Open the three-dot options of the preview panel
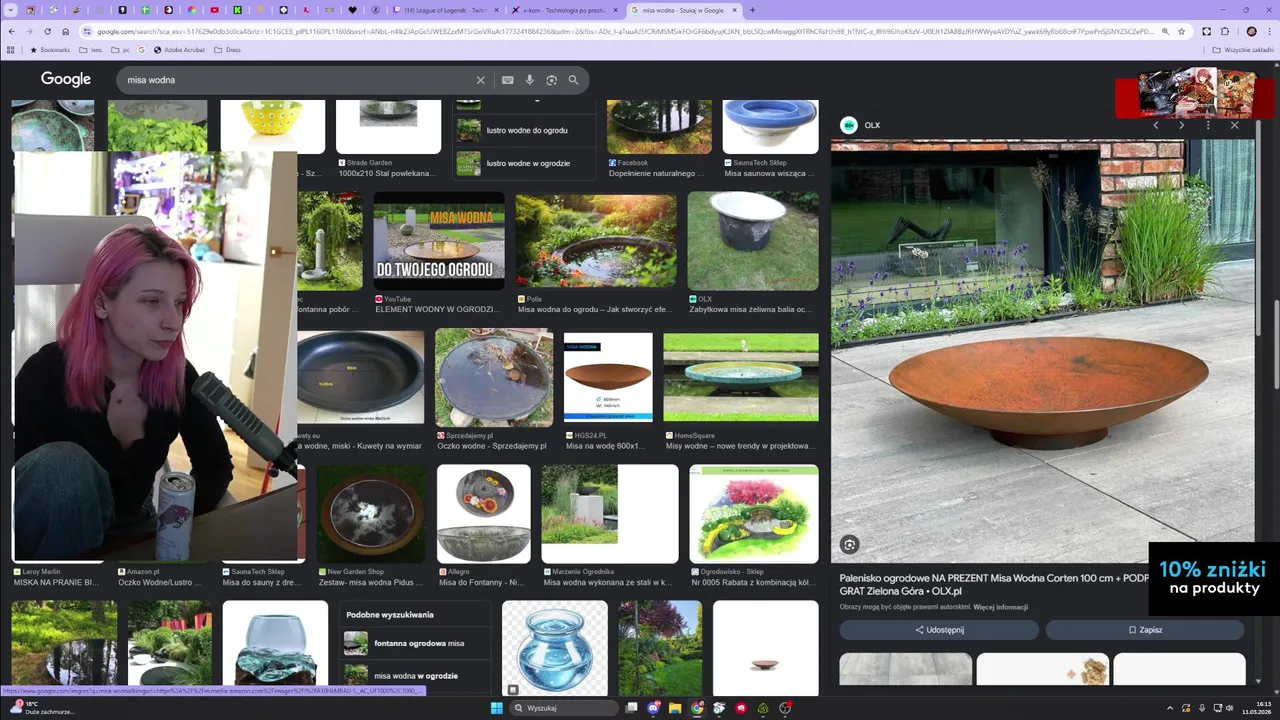The width and height of the screenshot is (1280, 720). pos(1208,125)
